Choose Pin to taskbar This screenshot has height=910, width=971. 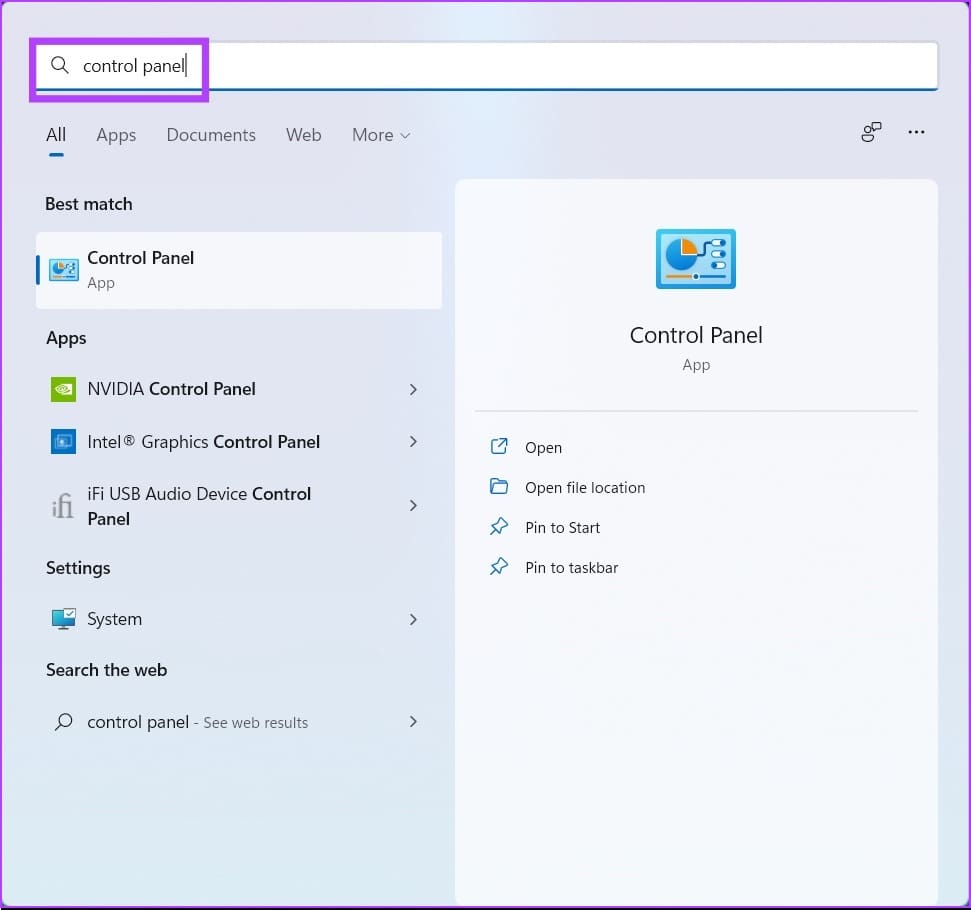point(571,567)
